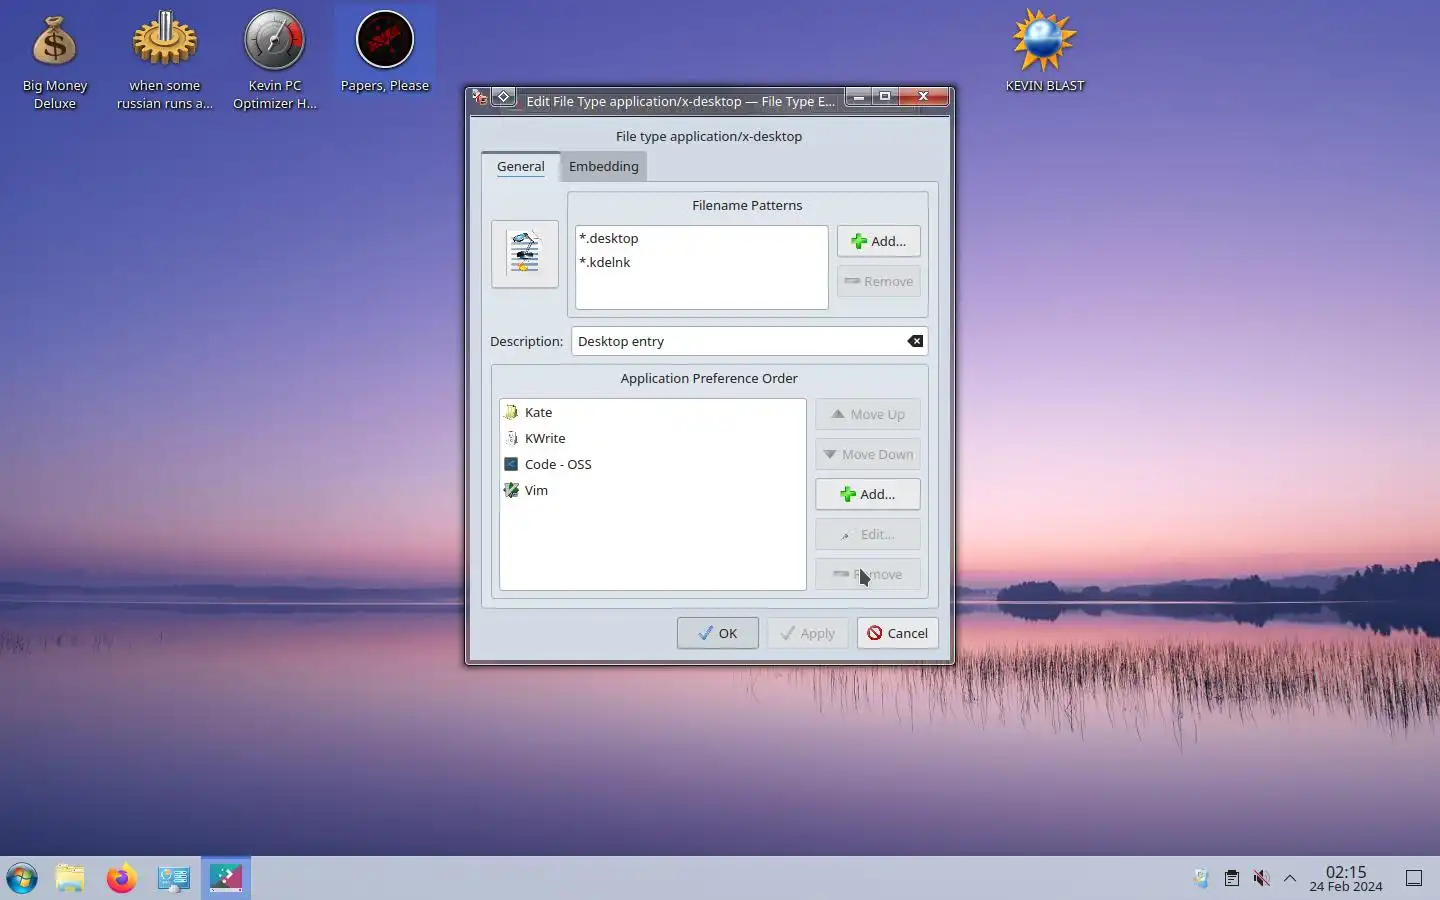This screenshot has height=900, width=1440.
Task: Open the file manager from the taskbar
Action: pos(70,878)
